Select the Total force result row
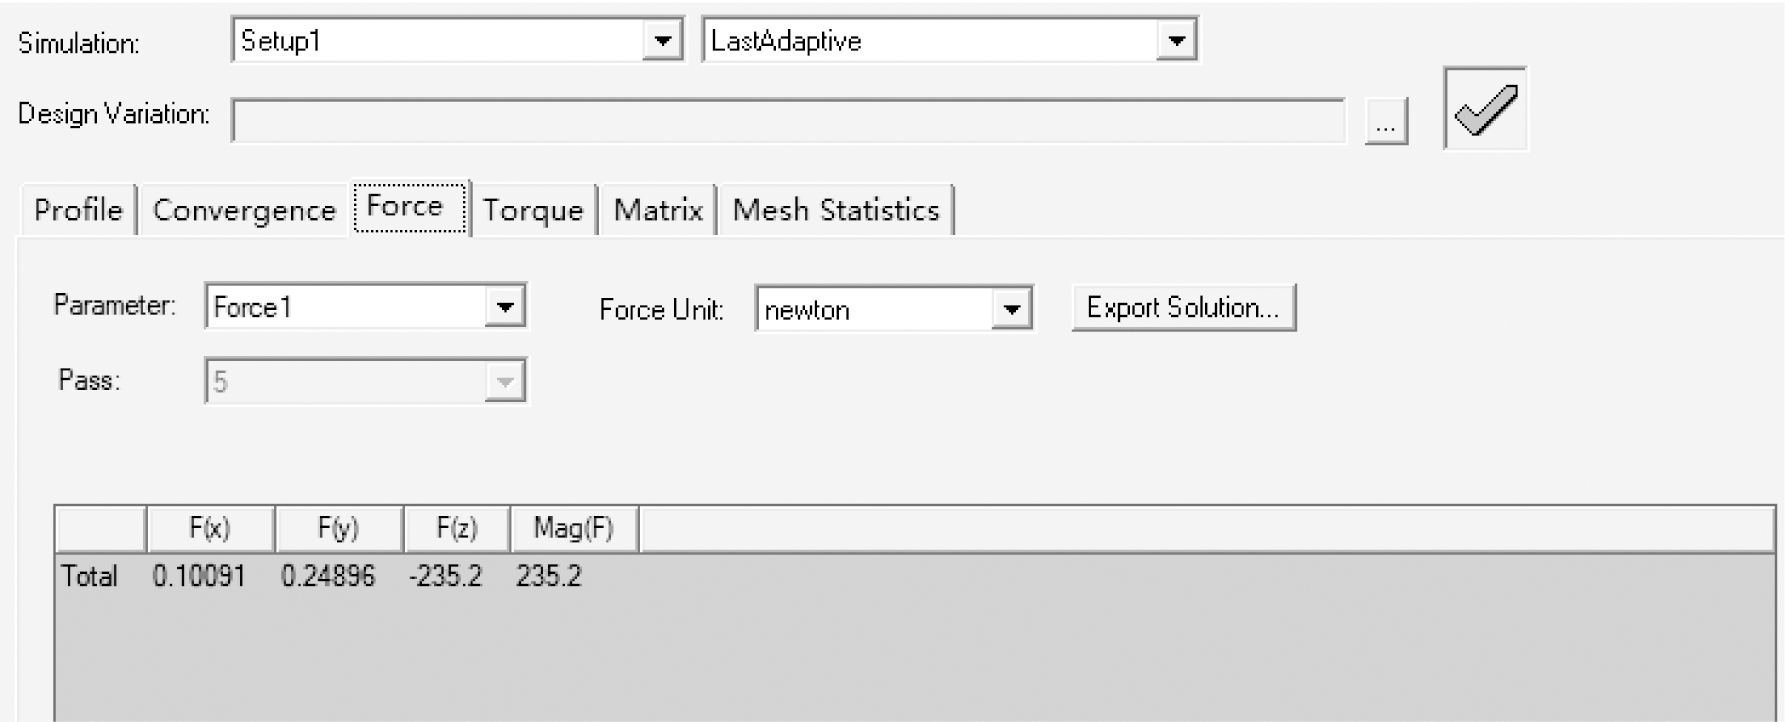Image resolution: width=1785 pixels, height=722 pixels. pyautogui.click(x=90, y=576)
